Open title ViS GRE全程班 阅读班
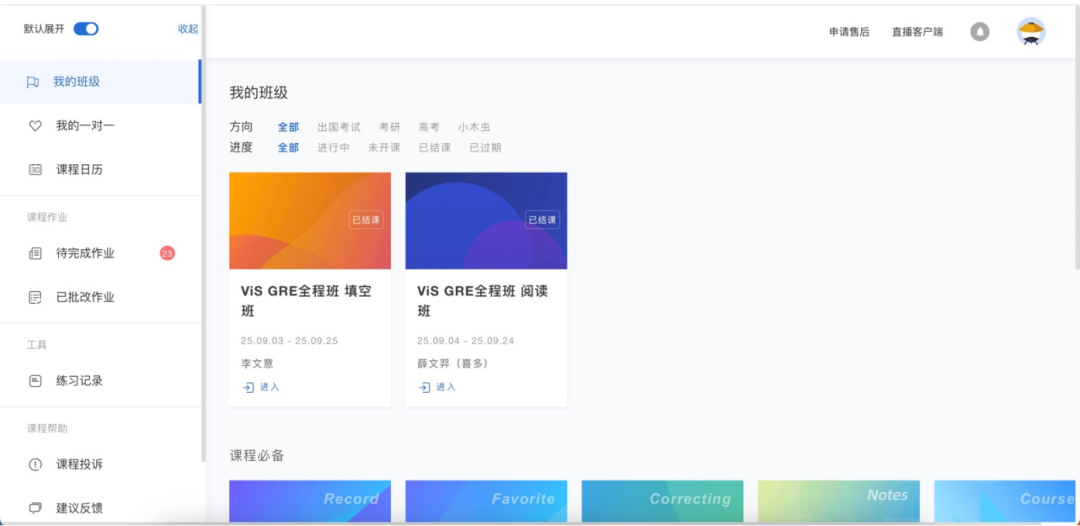 (x=483, y=301)
